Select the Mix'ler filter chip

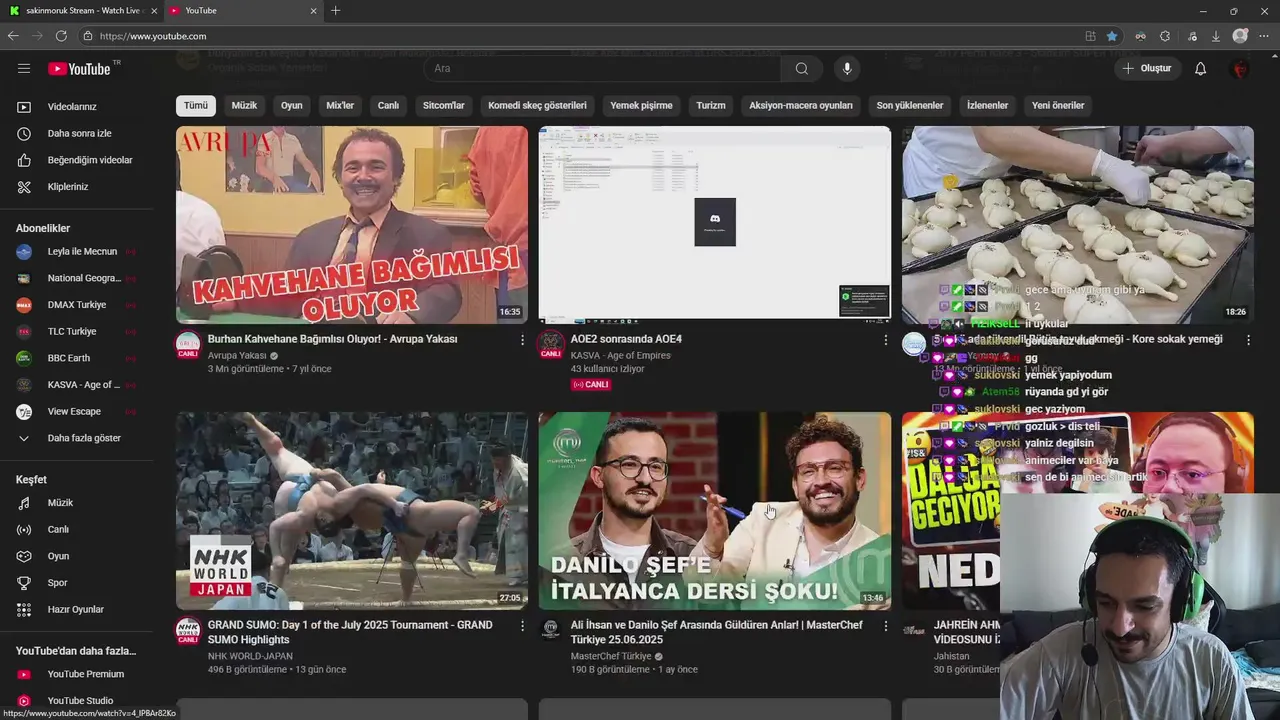[x=340, y=105]
